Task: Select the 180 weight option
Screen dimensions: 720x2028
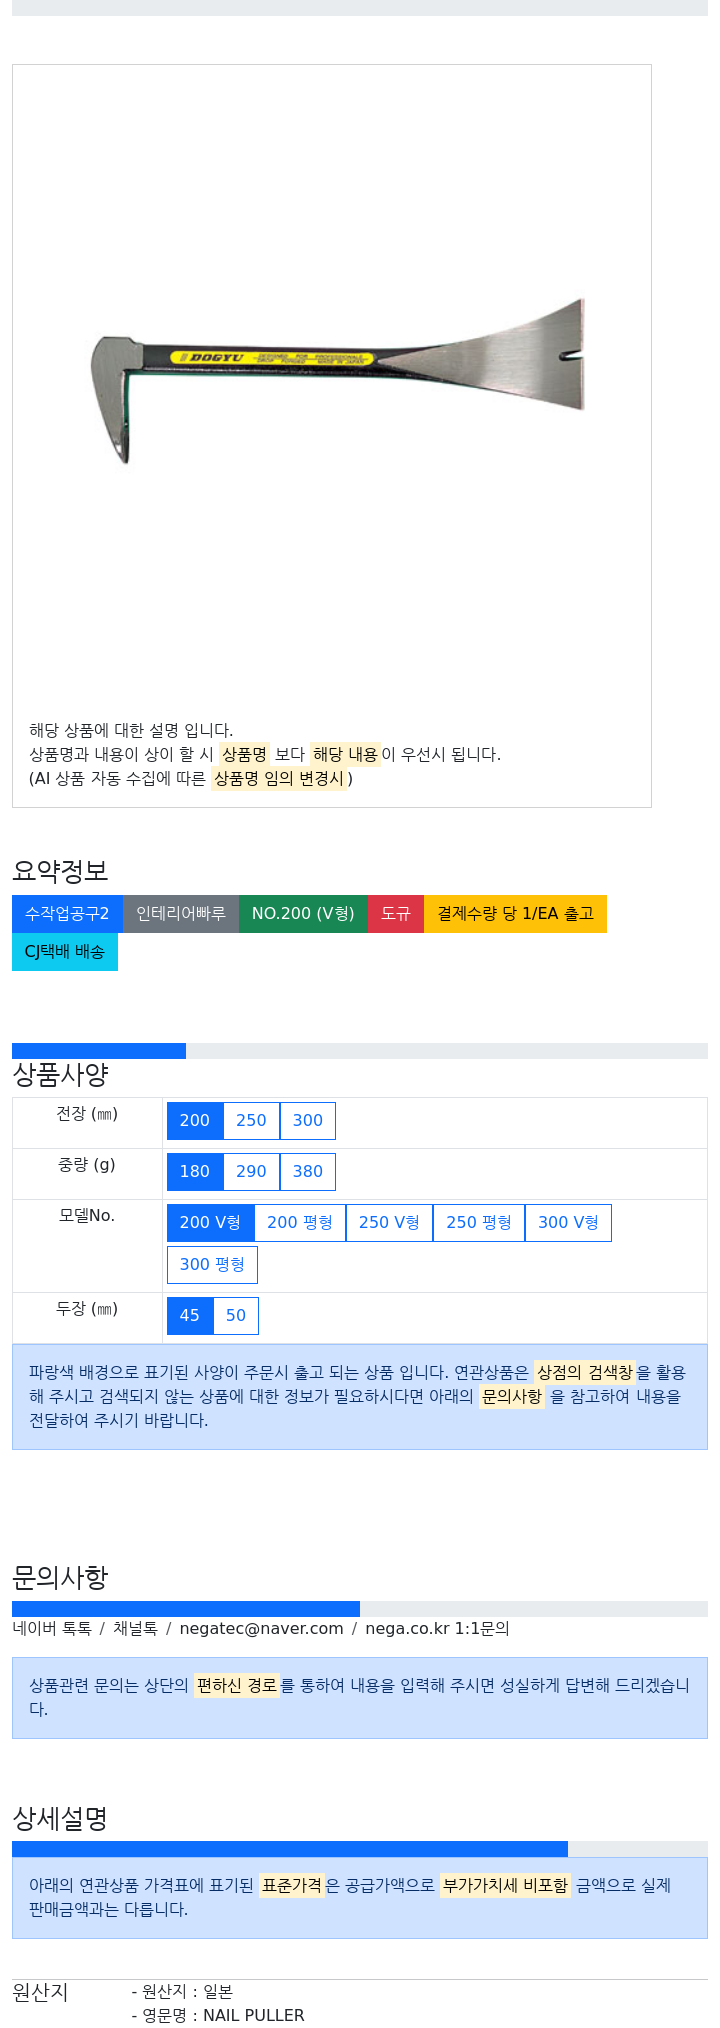Action: (x=195, y=1172)
